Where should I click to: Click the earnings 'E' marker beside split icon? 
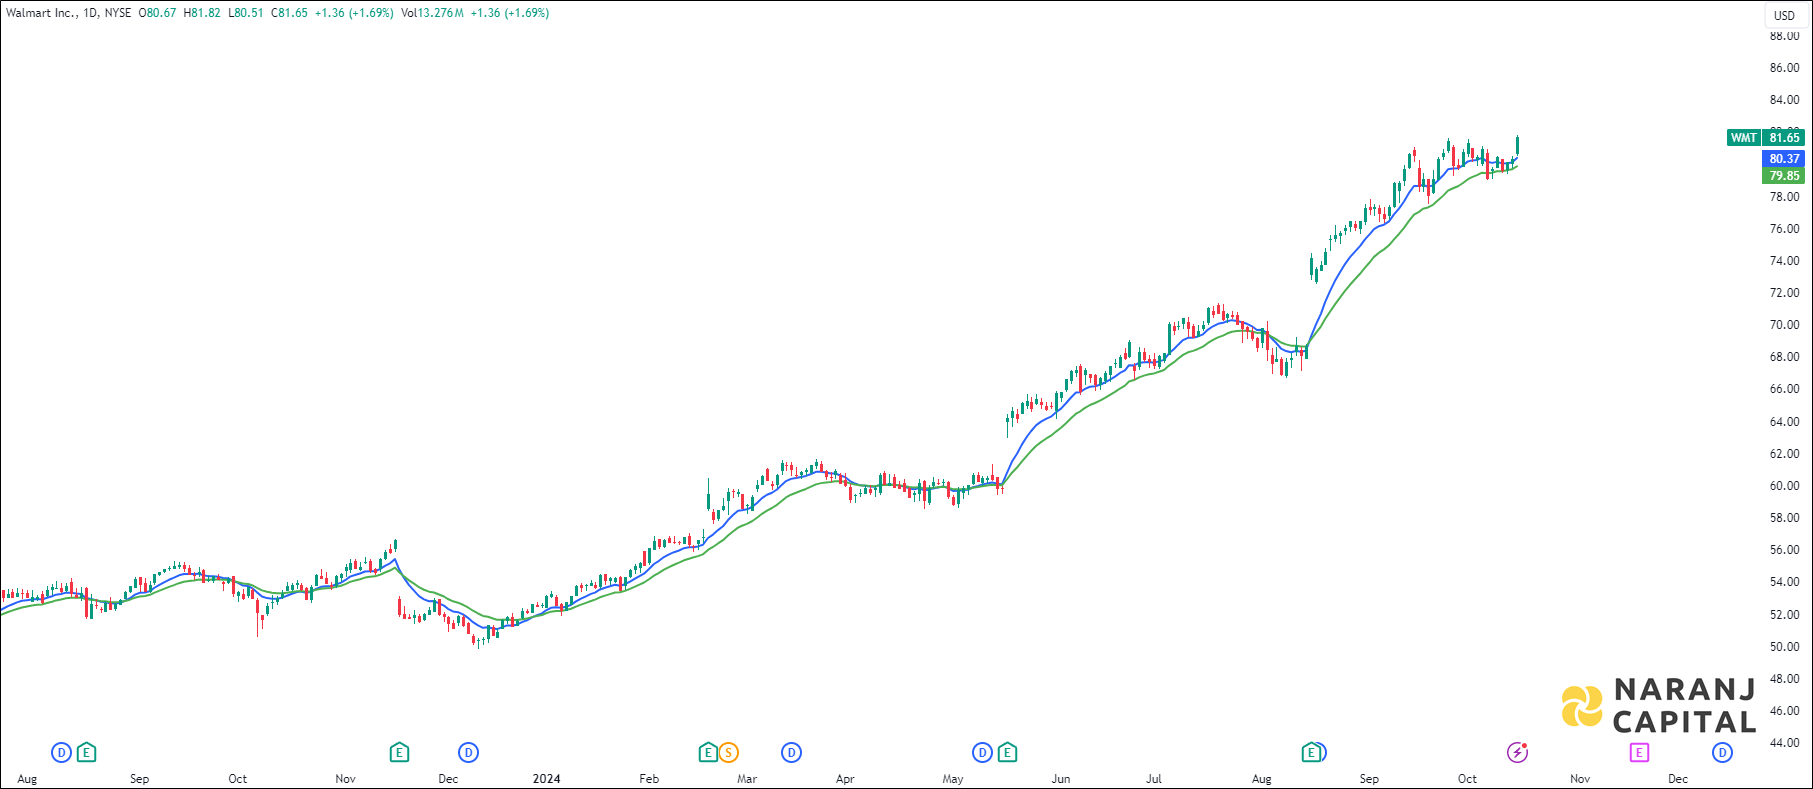coord(708,752)
